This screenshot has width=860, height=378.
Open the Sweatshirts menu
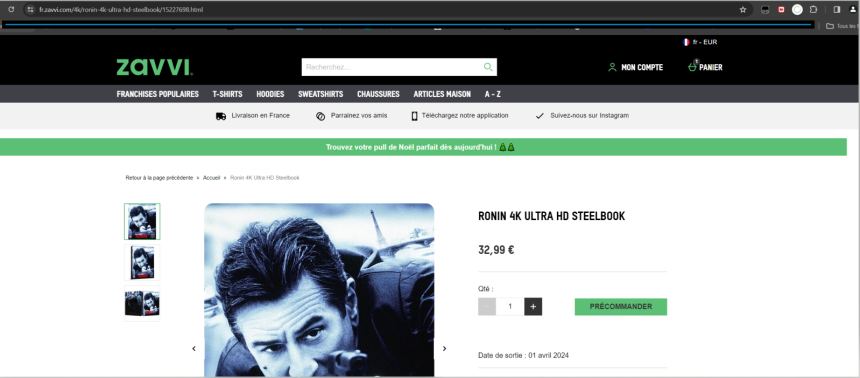[x=321, y=94]
